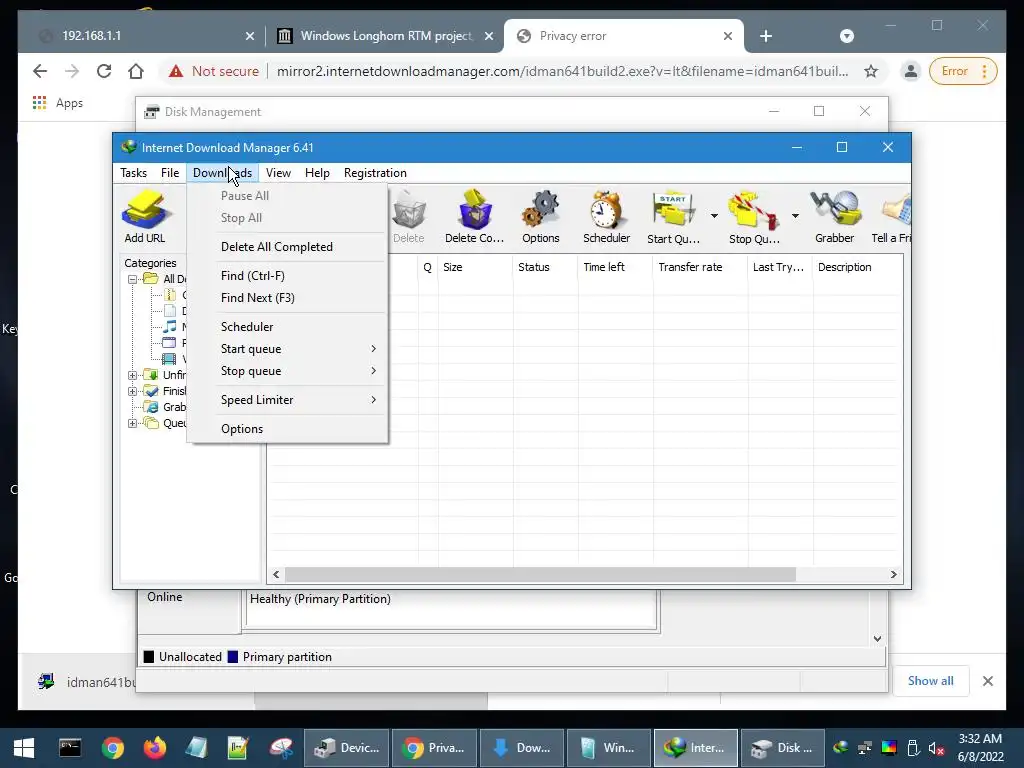The height and width of the screenshot is (768, 1024).
Task: Switch to Disk Management taskbar button
Action: click(782, 748)
